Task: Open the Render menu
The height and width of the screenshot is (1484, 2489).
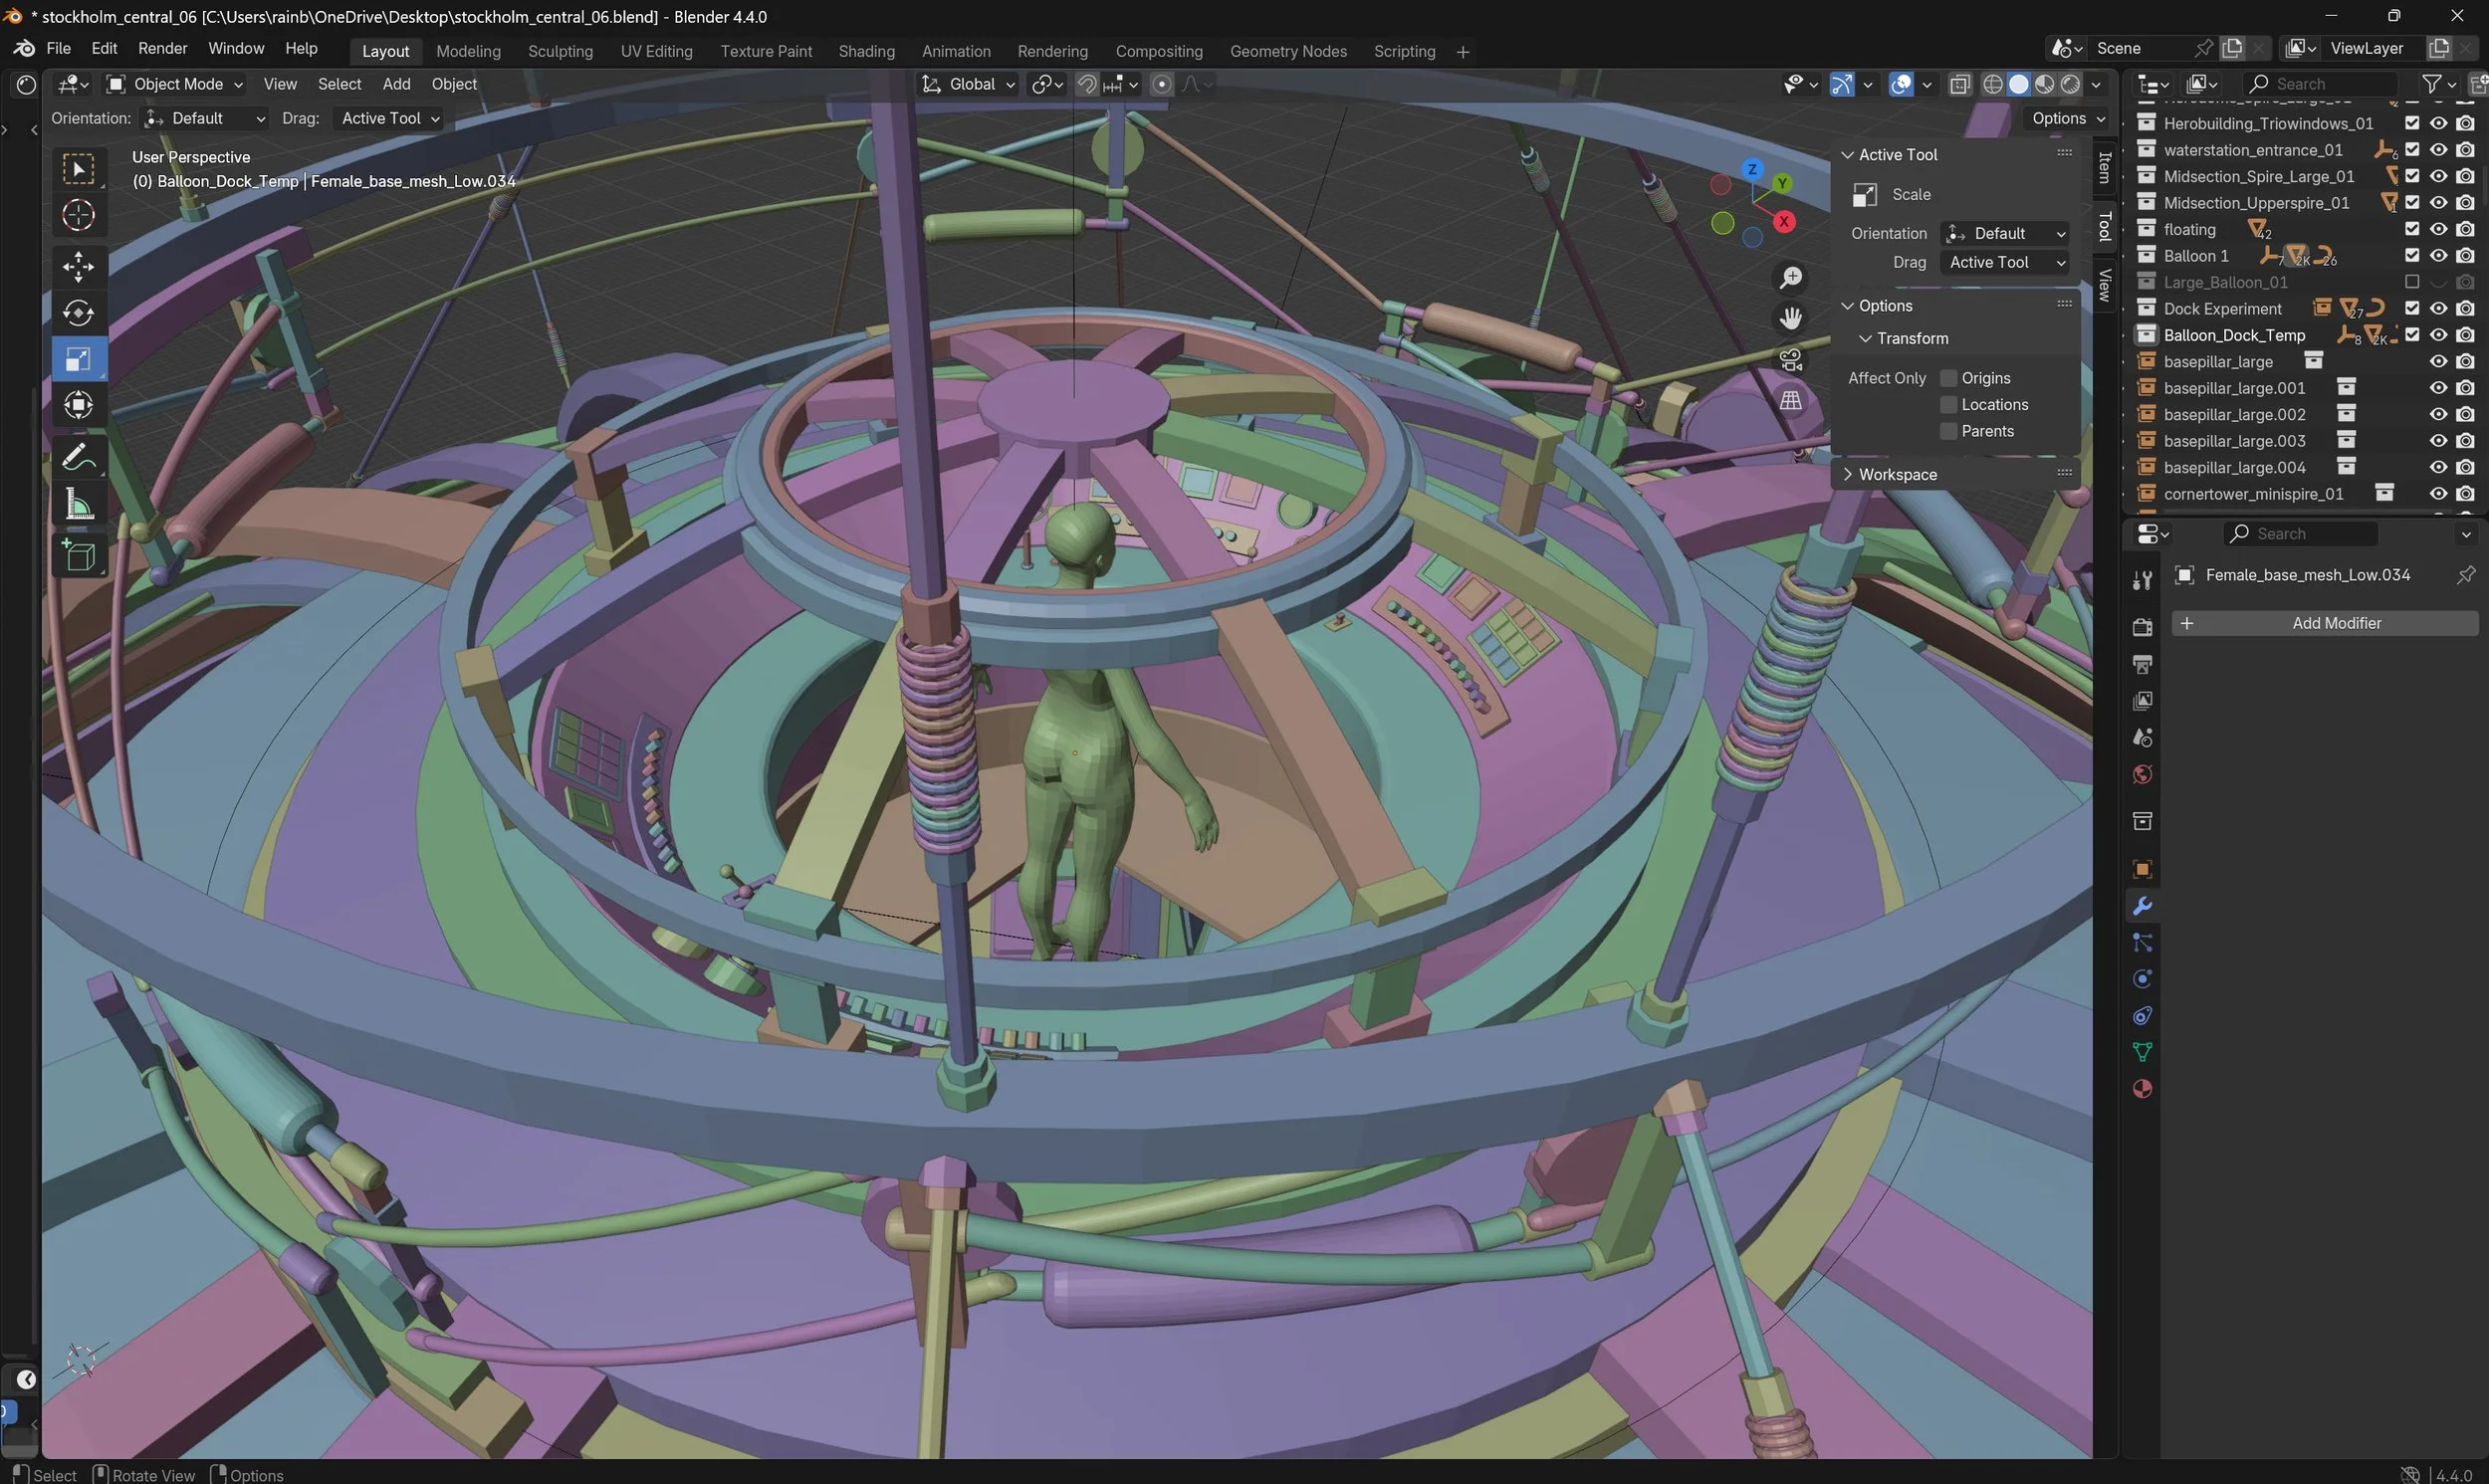Action: pos(162,48)
